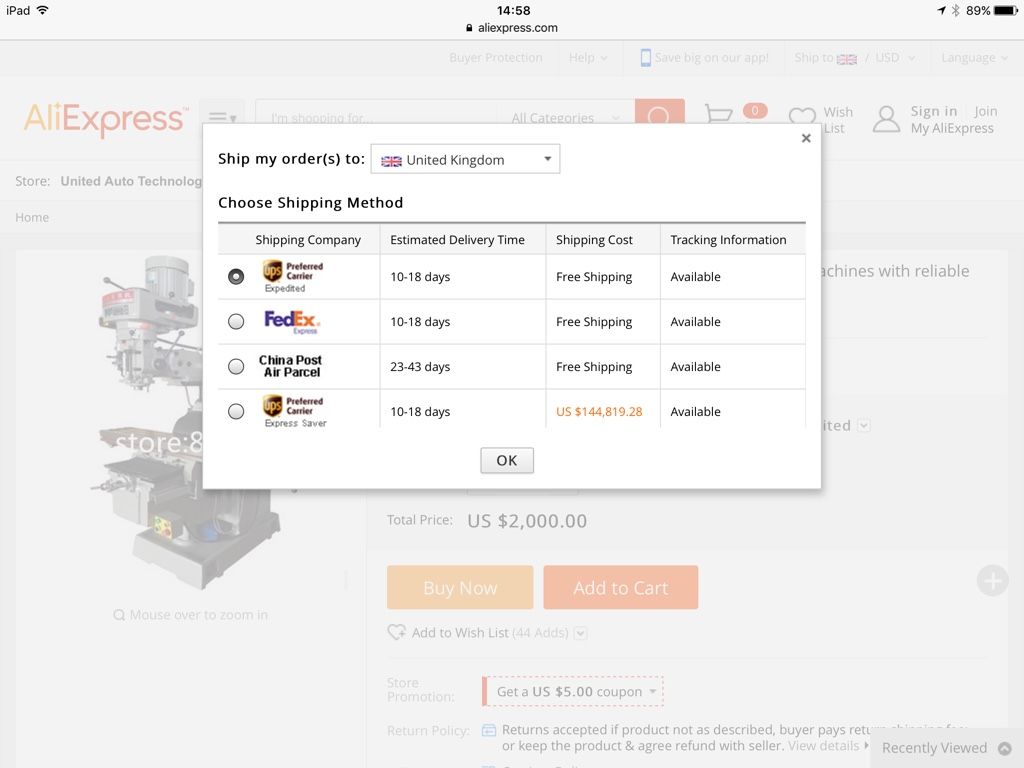Open the Get a US $5.00 coupon dropdown

coord(573,692)
